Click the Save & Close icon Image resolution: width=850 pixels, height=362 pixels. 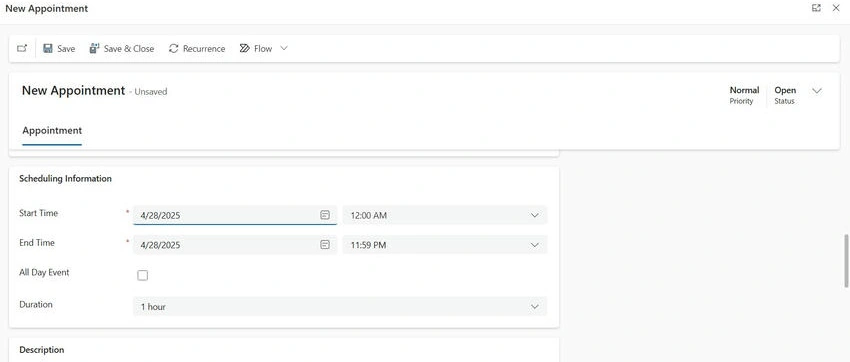pyautogui.click(x=94, y=48)
